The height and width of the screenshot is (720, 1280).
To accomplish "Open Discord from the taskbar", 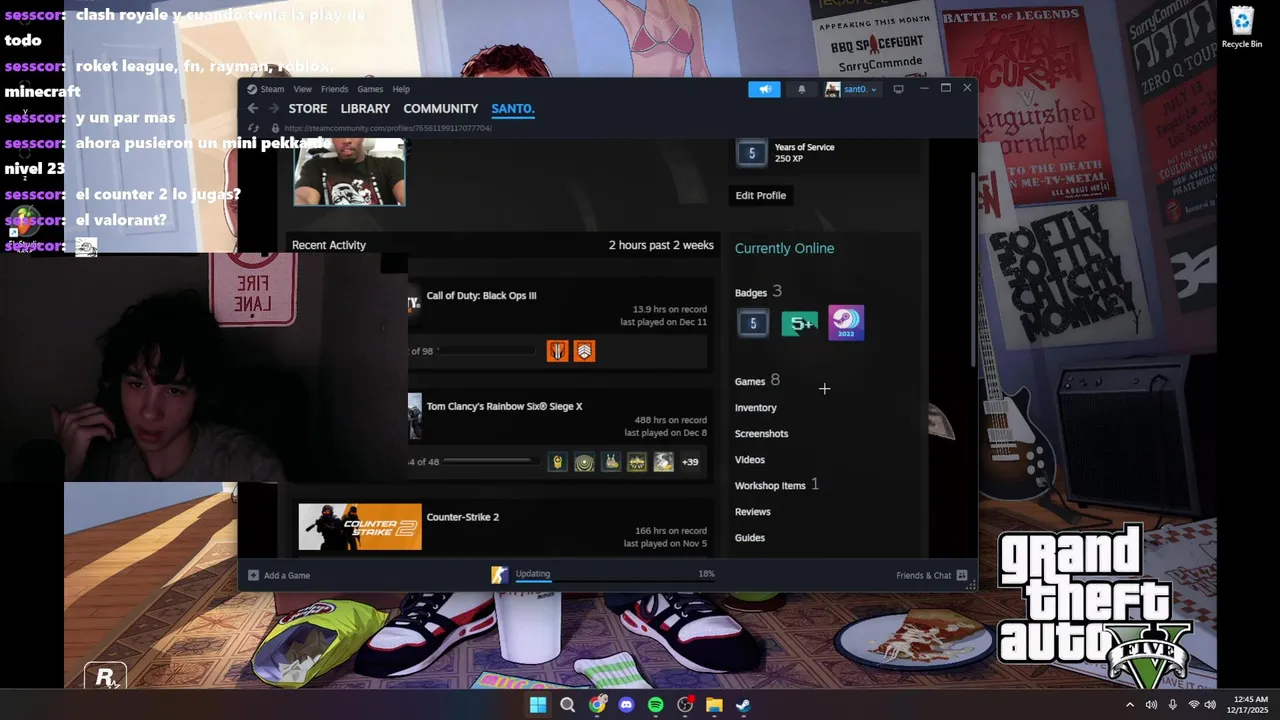I will coord(626,705).
